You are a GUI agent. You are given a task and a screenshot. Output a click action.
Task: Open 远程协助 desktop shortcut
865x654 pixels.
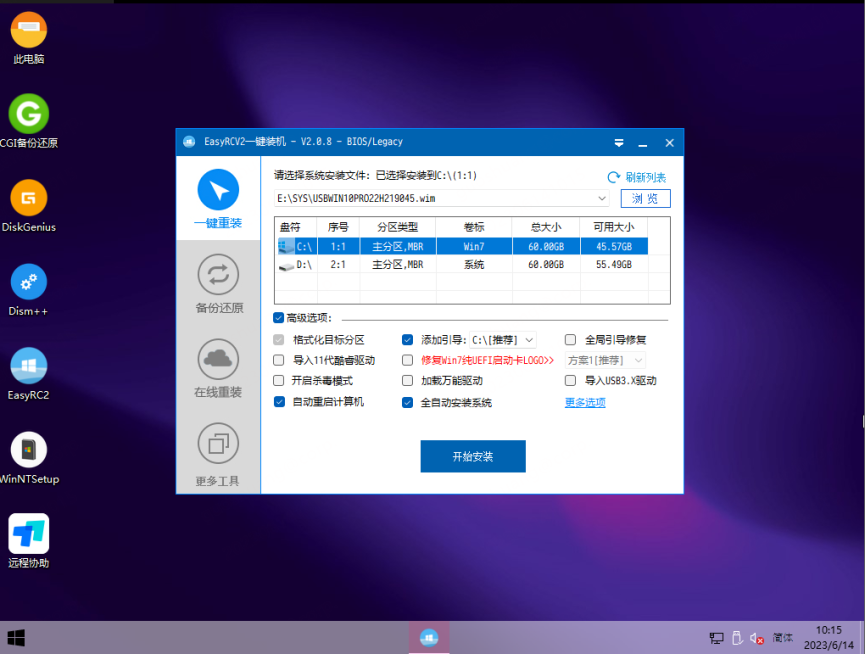(29, 542)
